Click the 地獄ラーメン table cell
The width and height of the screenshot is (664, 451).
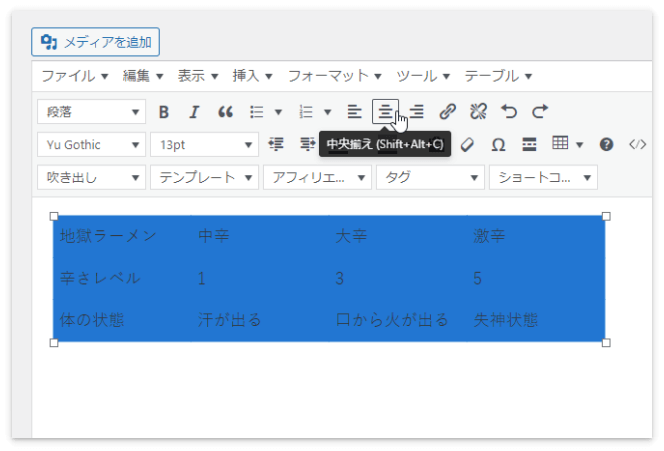[x=122, y=236]
